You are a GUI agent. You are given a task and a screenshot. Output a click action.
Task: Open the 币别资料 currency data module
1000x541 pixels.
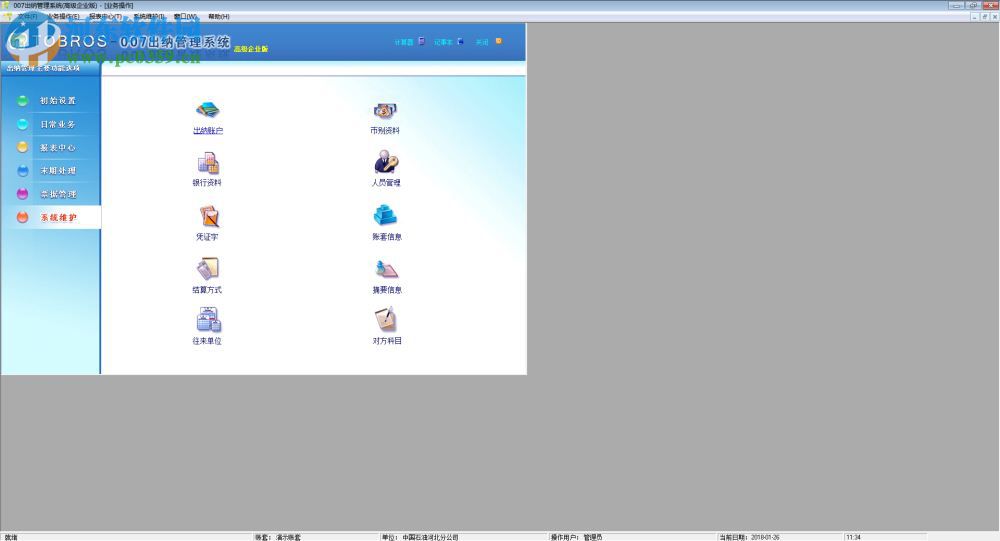coord(385,117)
